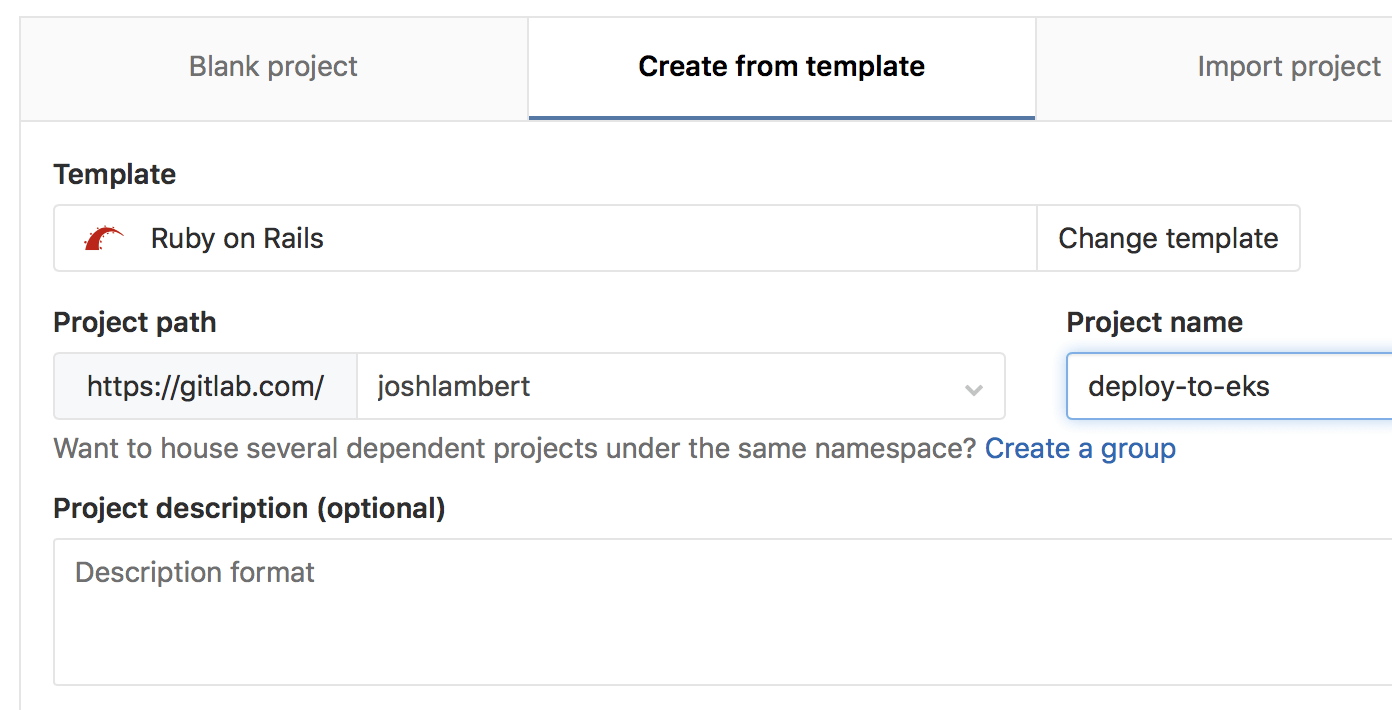Click the Change template button
Viewport: 1392px width, 710px height.
(1167, 238)
